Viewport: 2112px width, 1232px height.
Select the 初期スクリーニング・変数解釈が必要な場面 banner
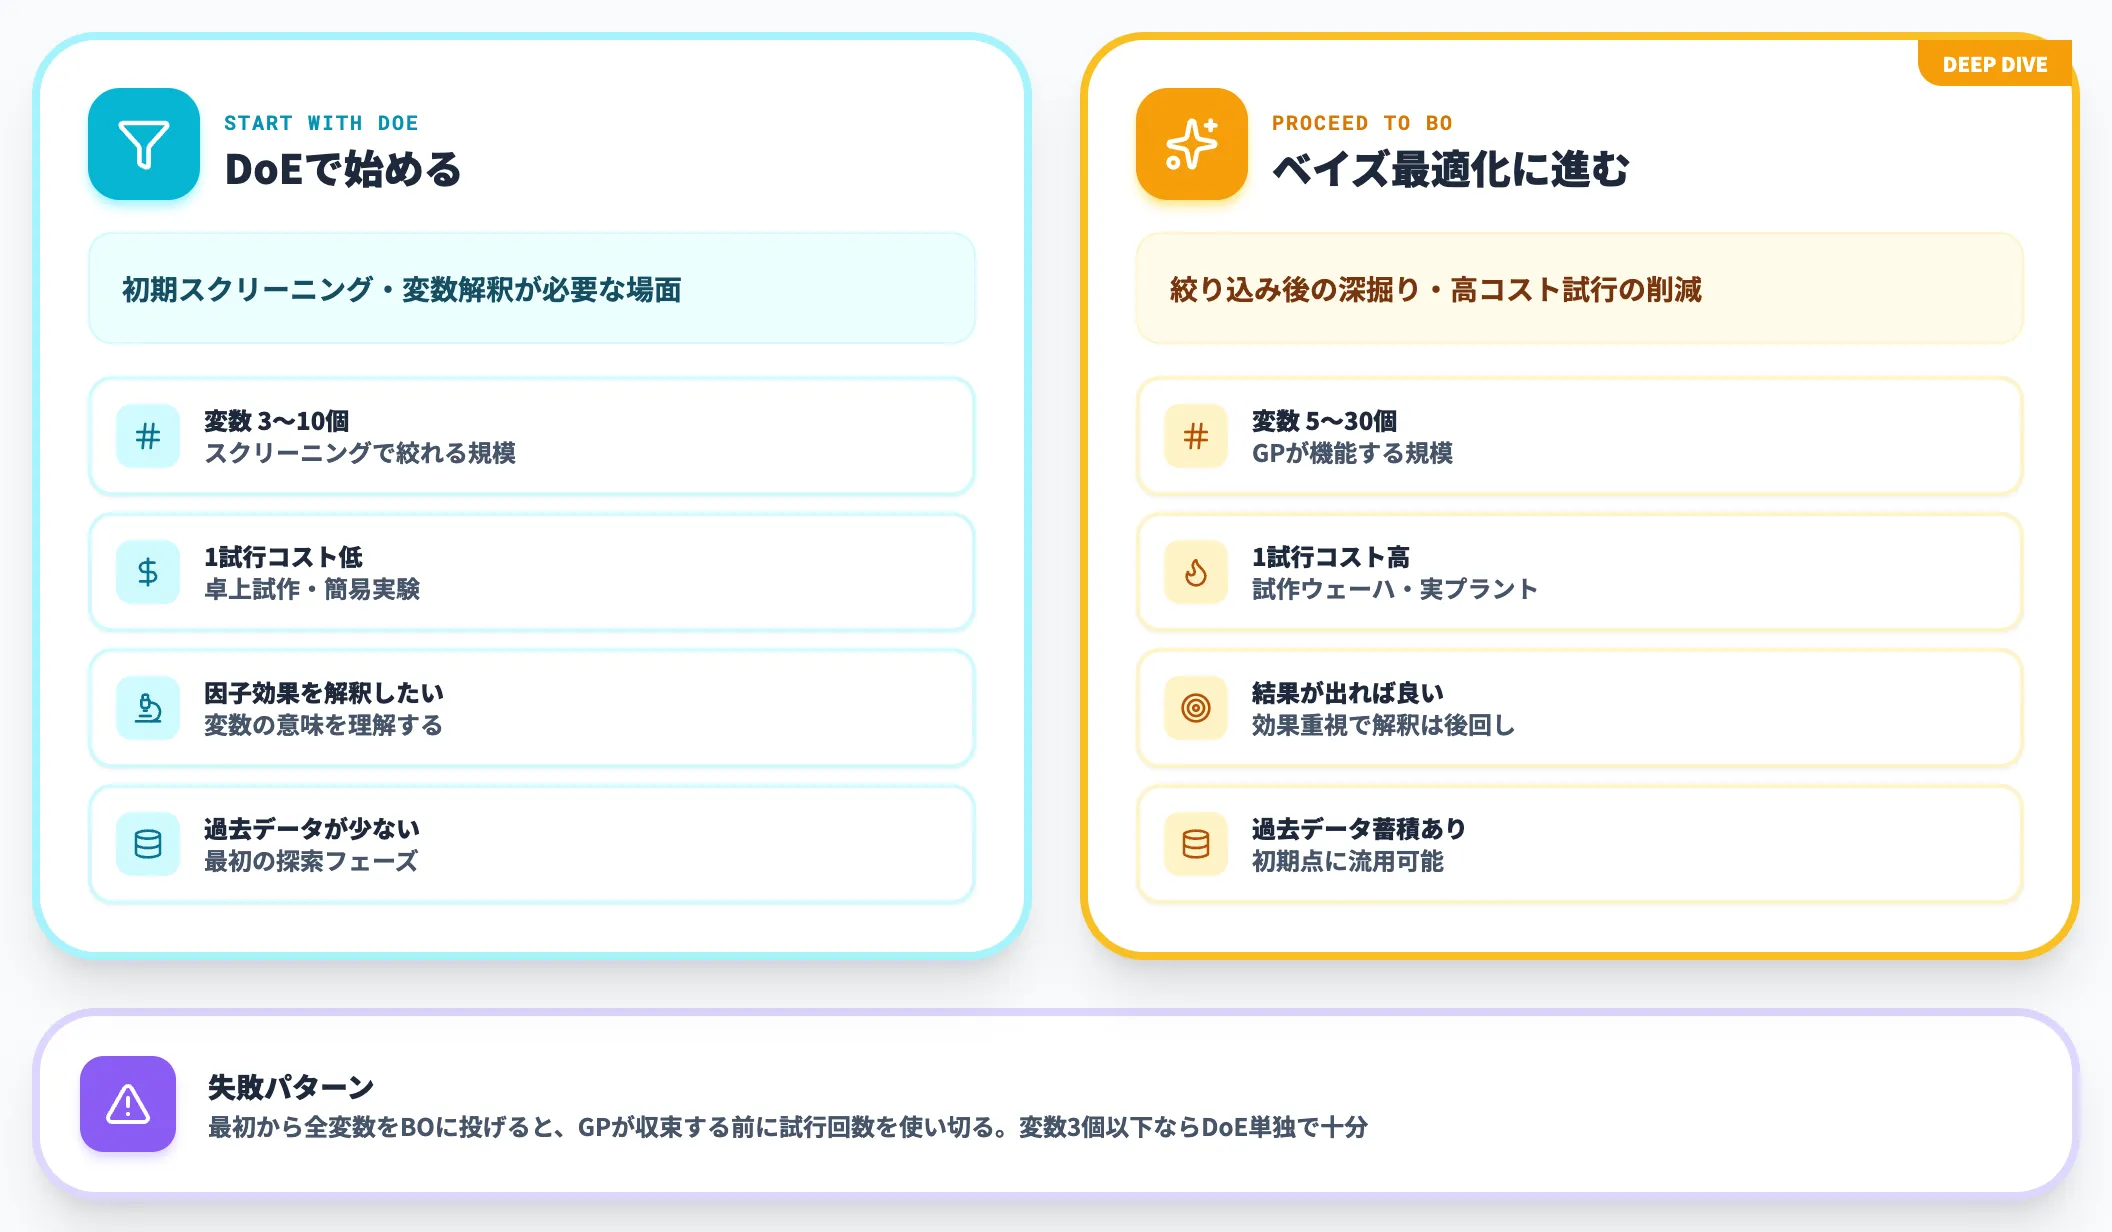tap(532, 289)
